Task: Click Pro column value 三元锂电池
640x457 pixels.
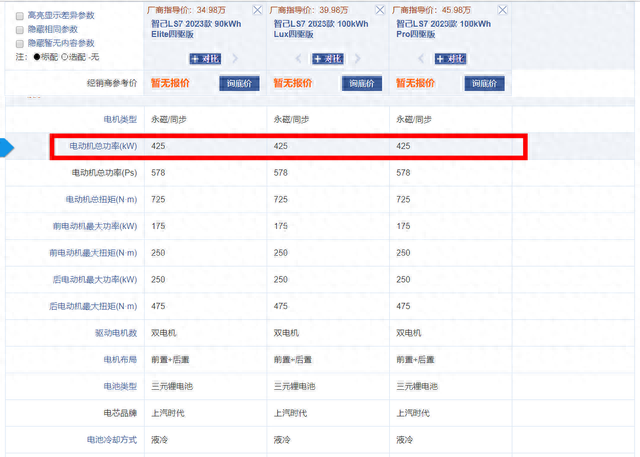Action: 417,386
